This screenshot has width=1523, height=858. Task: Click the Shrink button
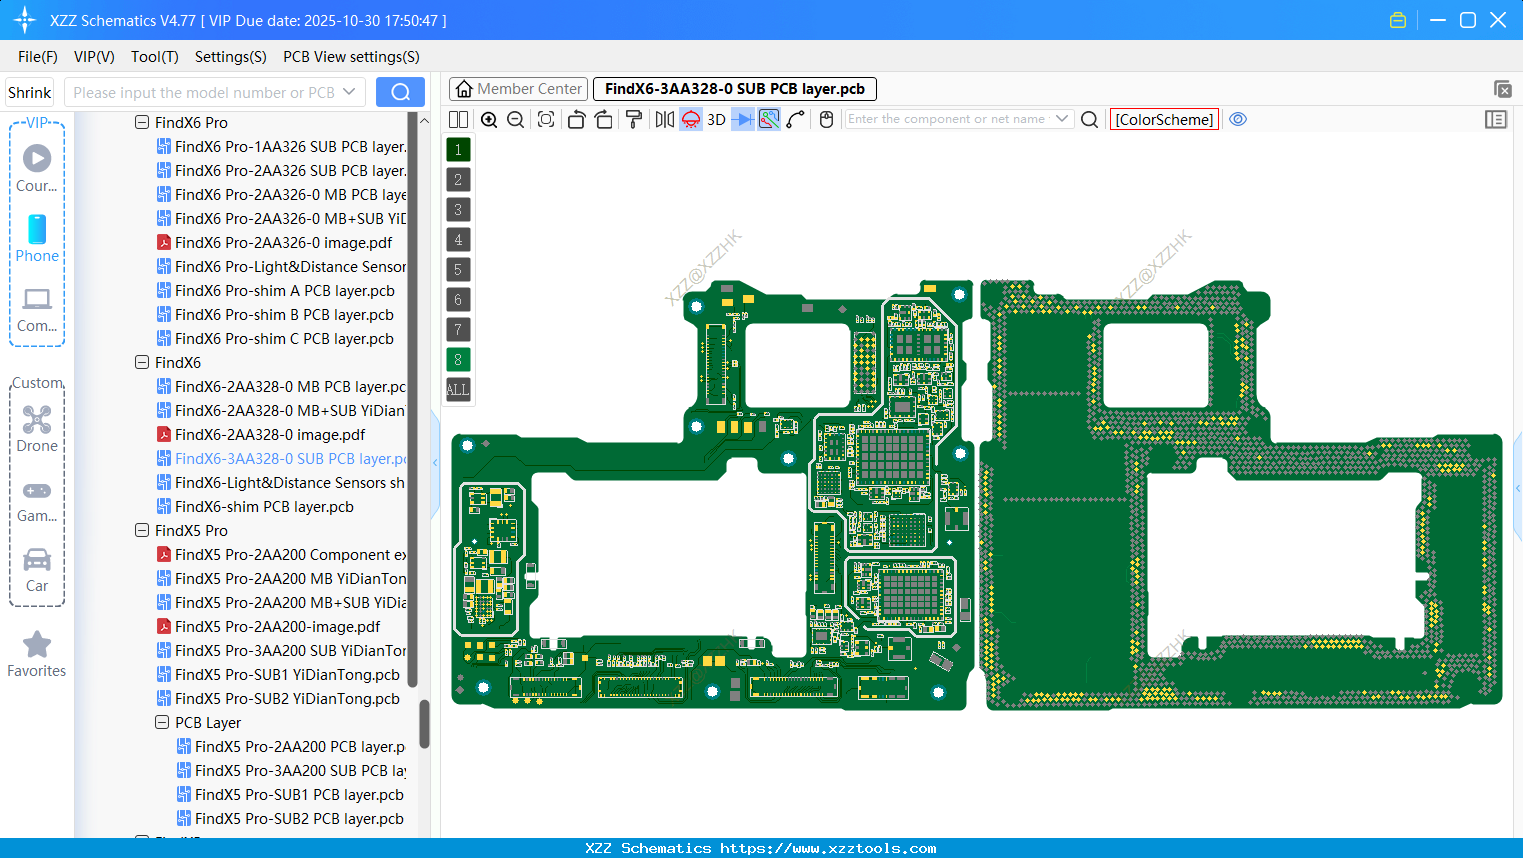tap(29, 92)
